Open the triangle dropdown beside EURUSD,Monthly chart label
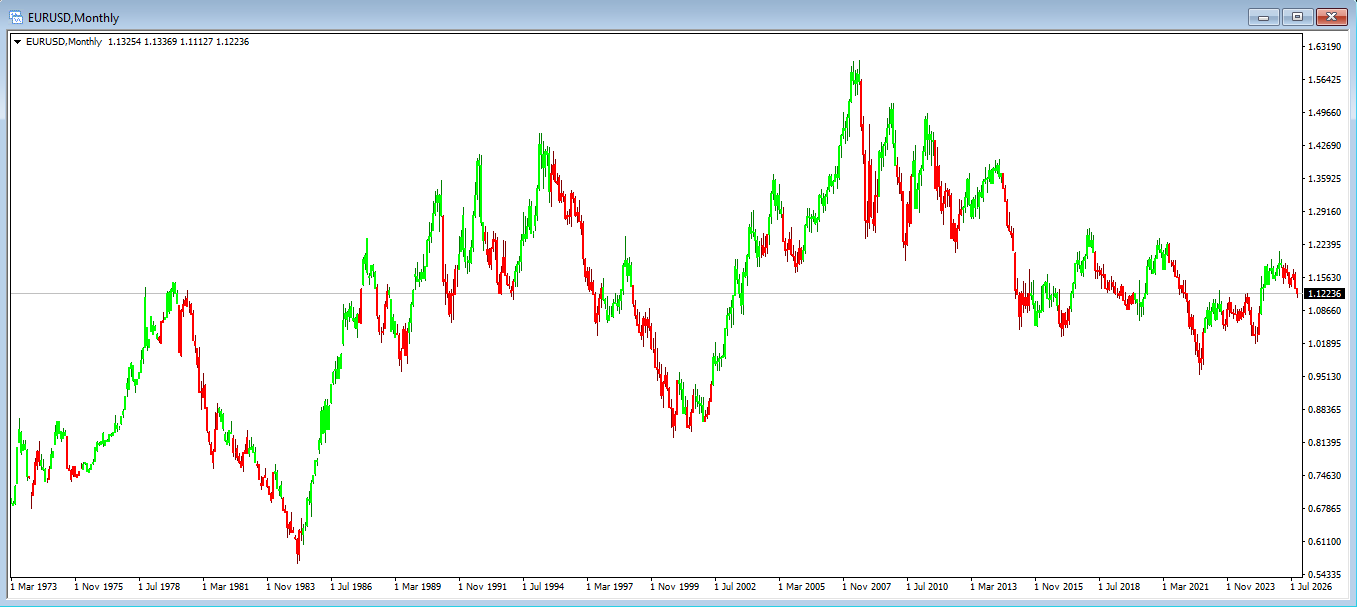This screenshot has height=607, width=1357. tap(17, 42)
